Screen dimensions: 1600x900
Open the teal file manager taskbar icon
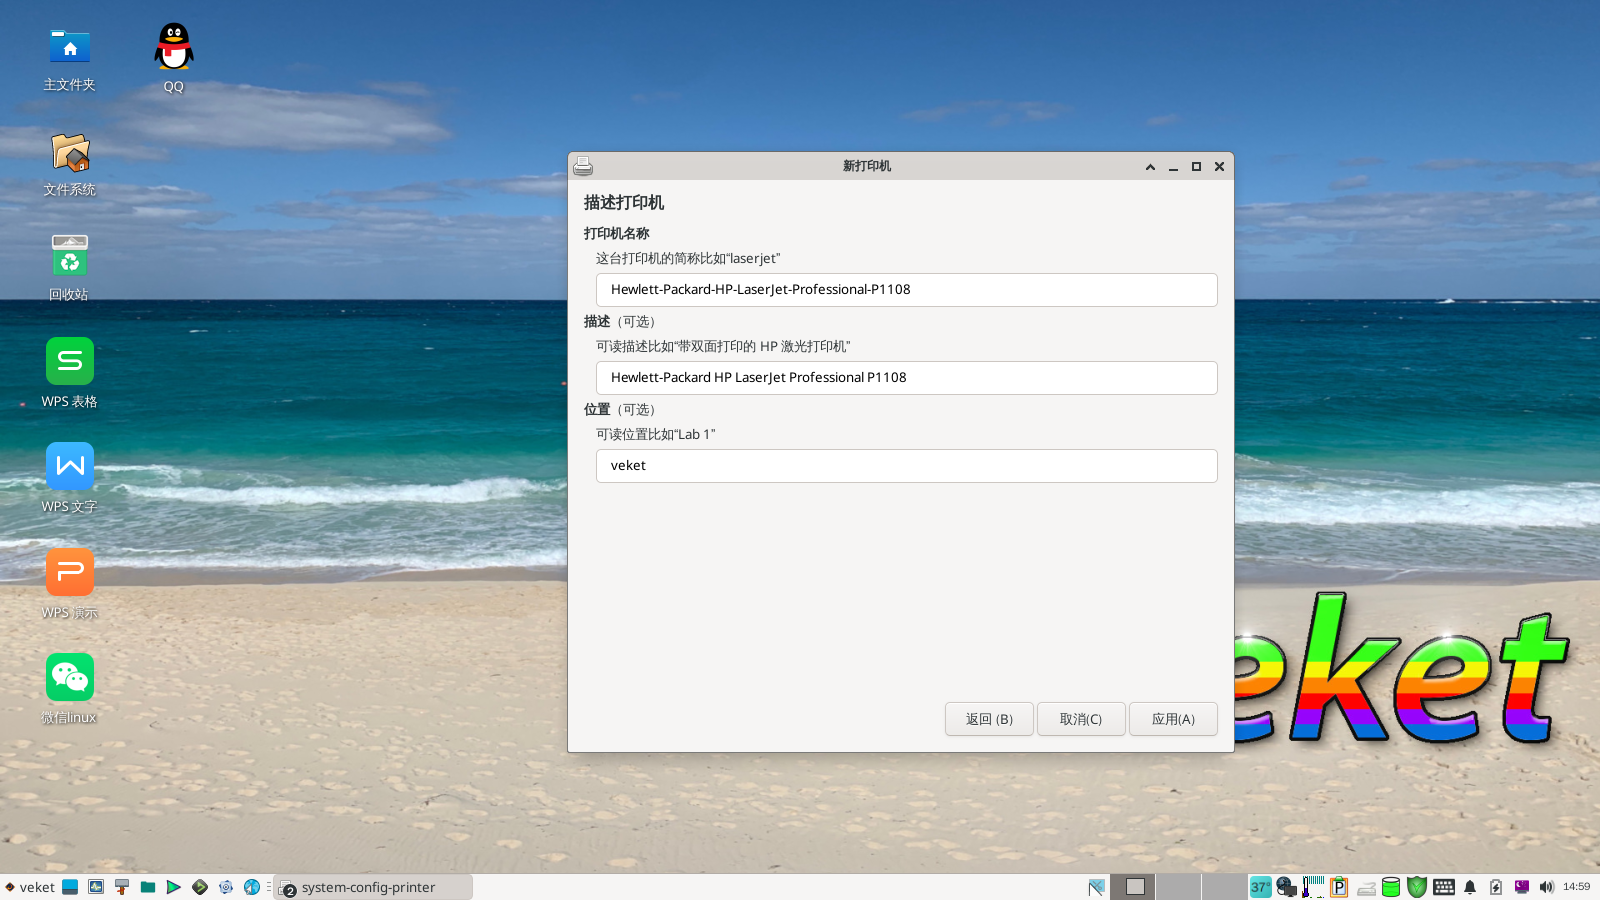click(x=148, y=887)
